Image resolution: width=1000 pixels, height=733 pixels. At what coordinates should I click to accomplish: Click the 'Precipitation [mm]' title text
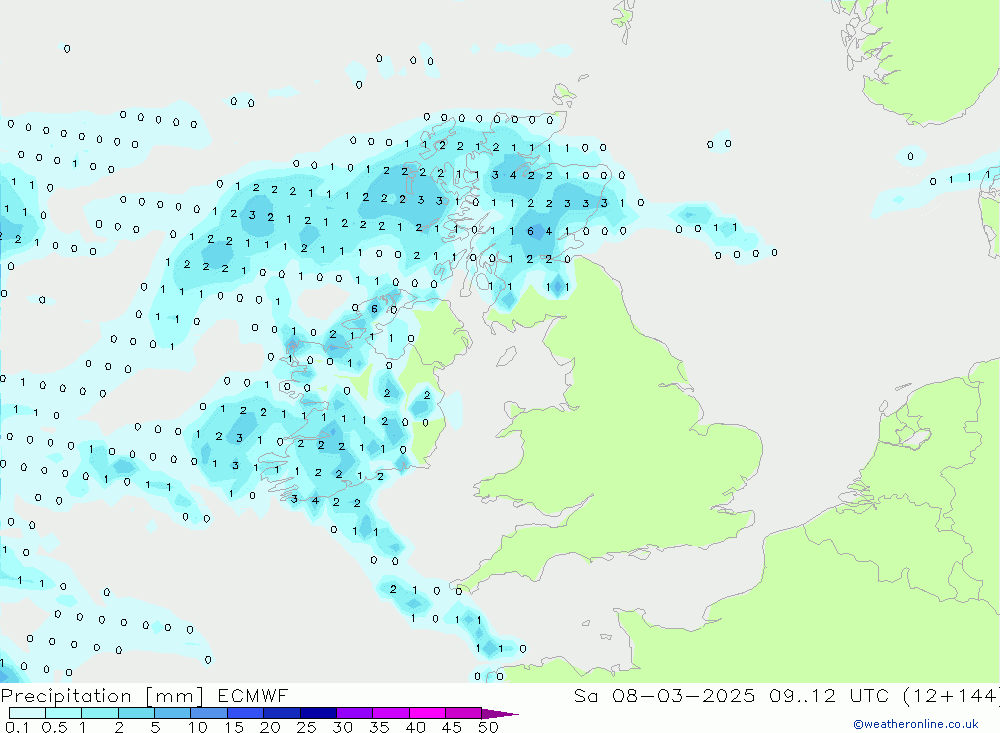click(x=102, y=696)
